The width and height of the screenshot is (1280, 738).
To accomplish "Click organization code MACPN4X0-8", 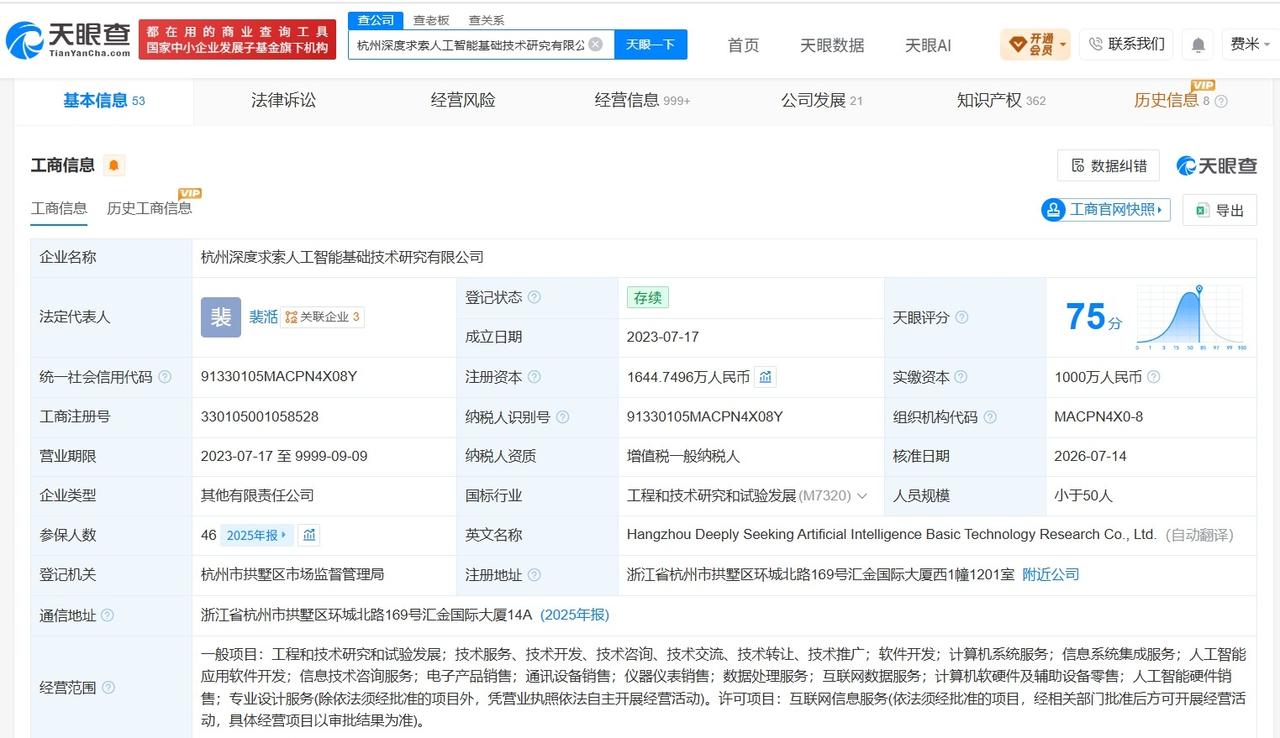I will click(x=1098, y=417).
